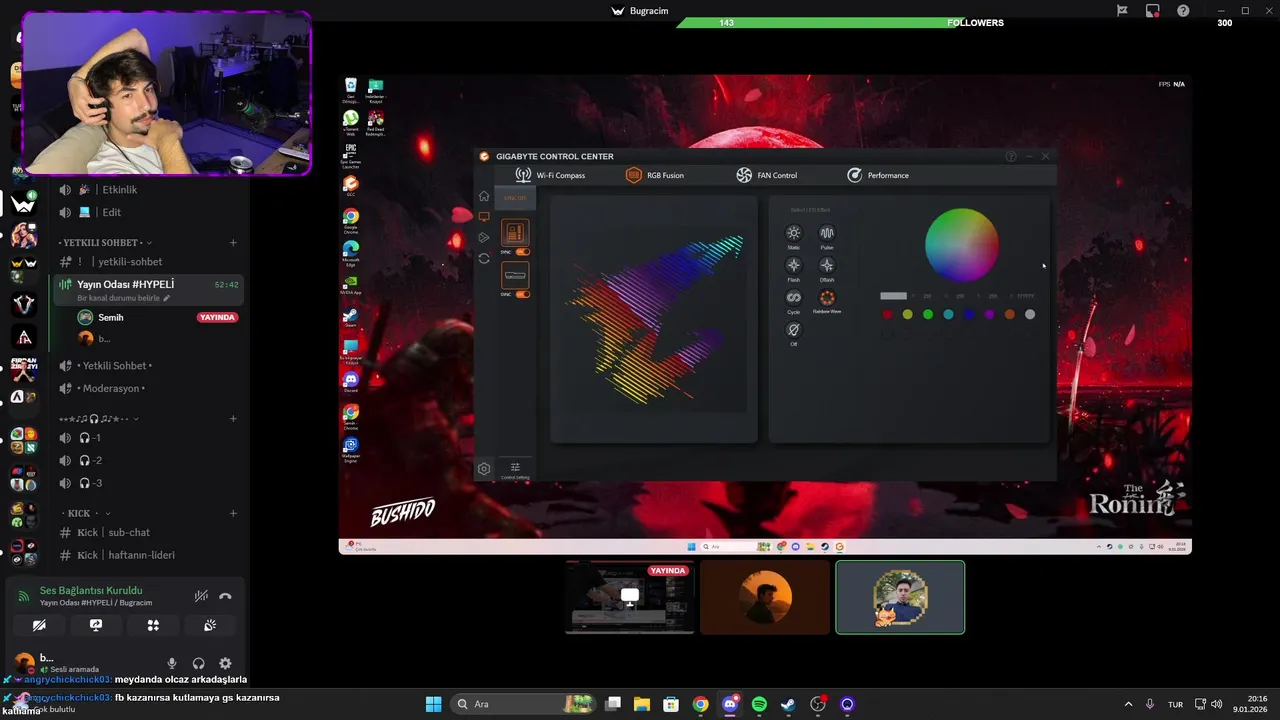The height and width of the screenshot is (720, 1280).
Task: Open Control Setting sliders icon
Action: 516,467
